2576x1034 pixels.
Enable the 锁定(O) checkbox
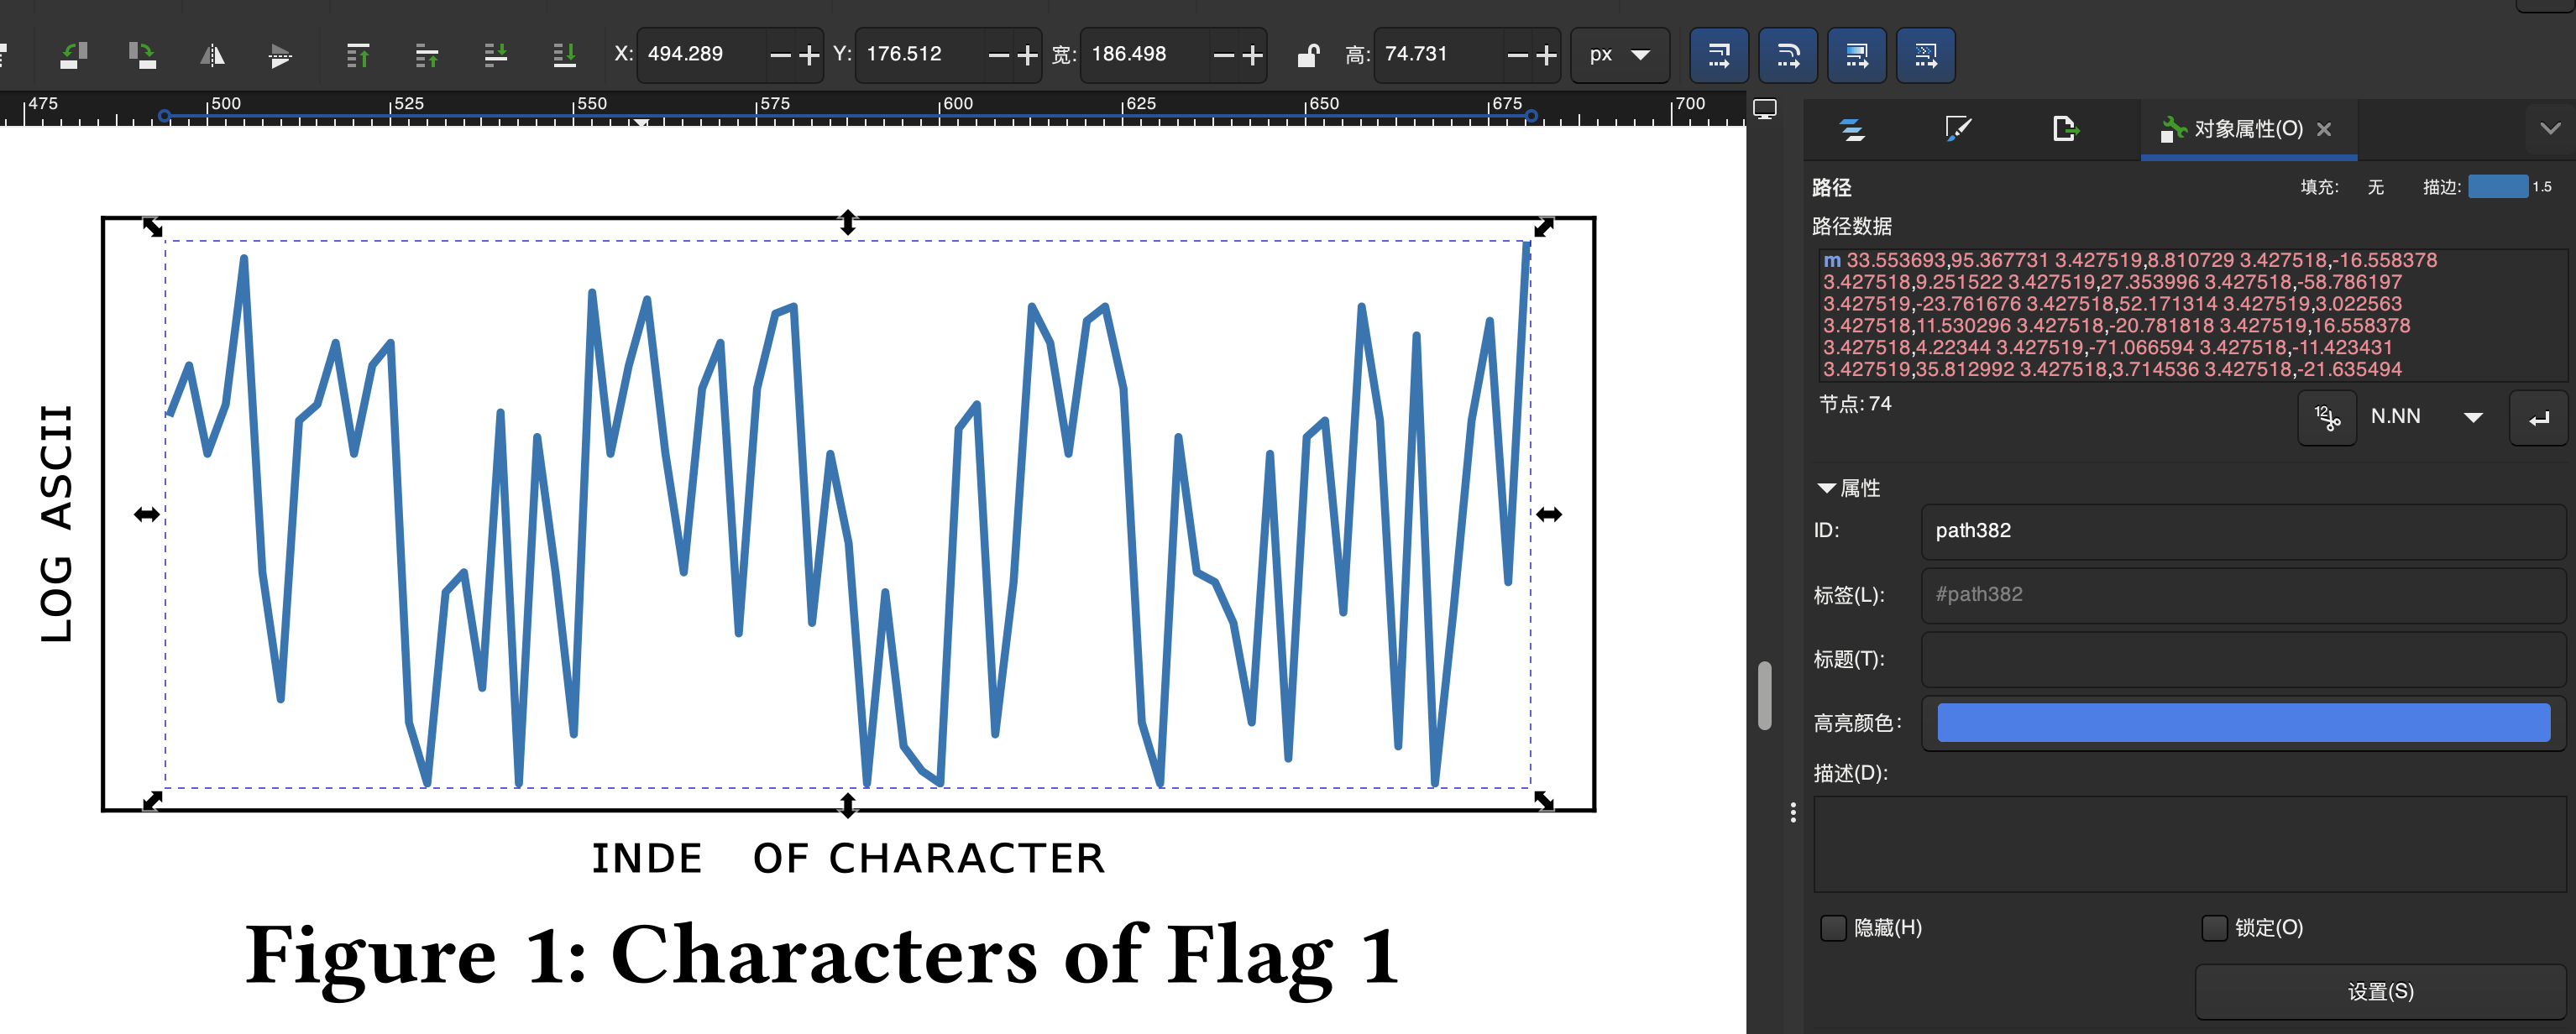2214,928
